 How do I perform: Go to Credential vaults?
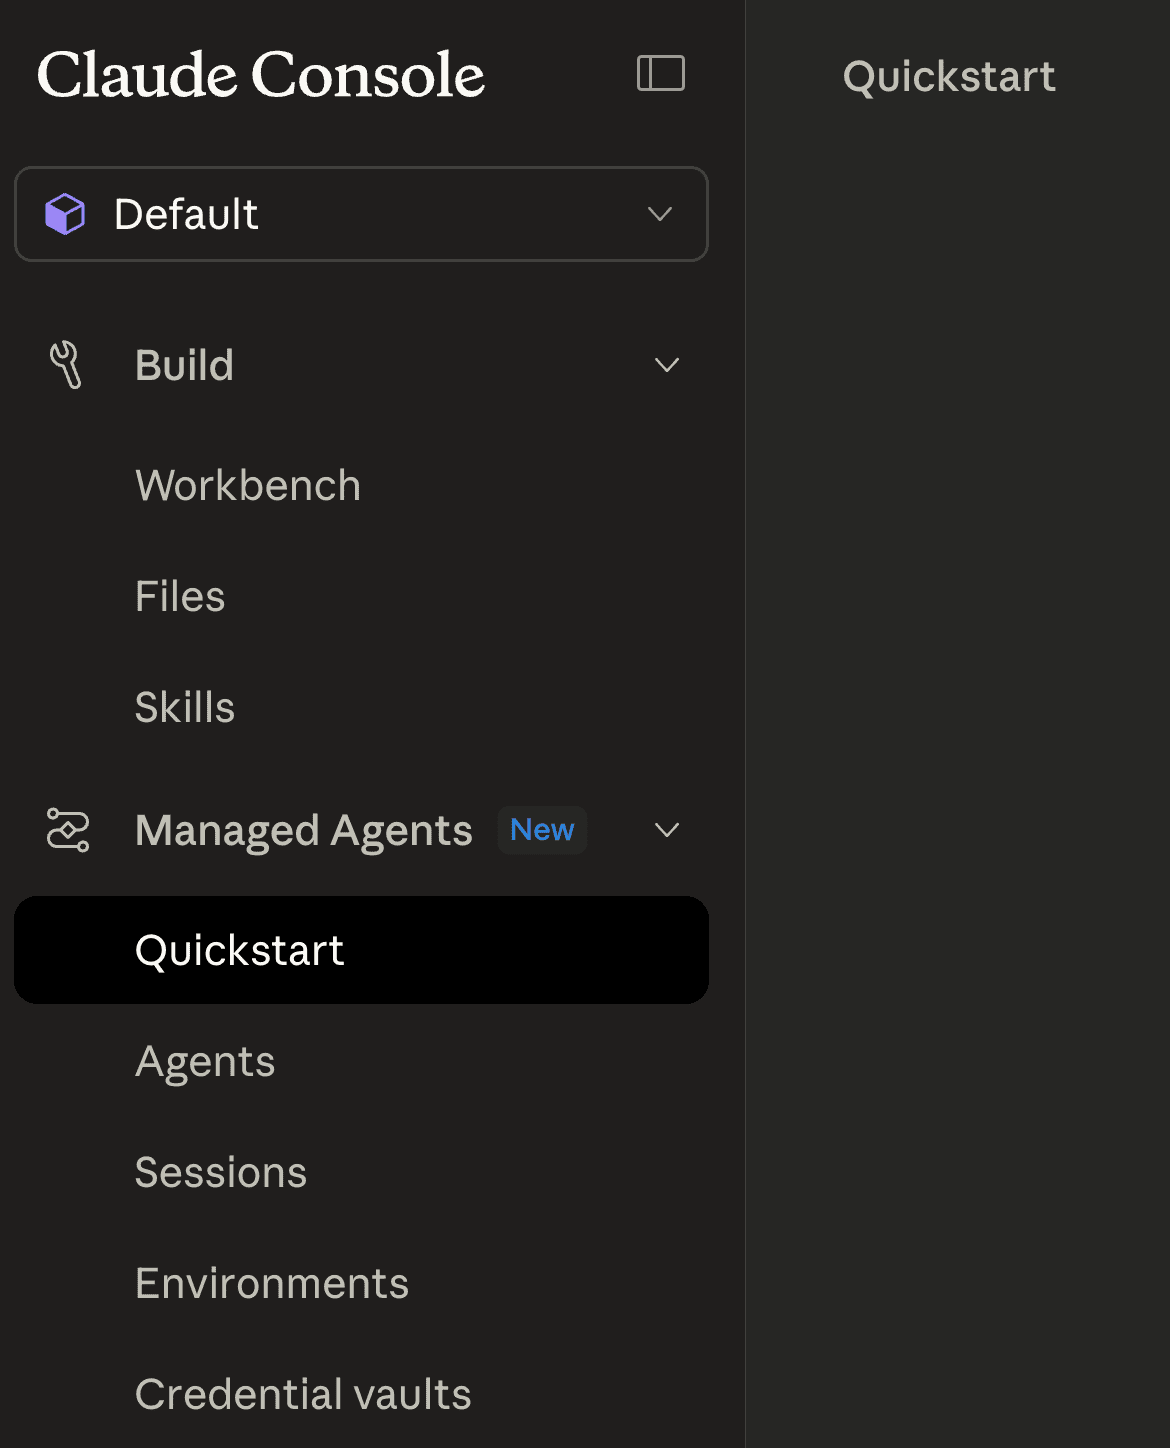click(303, 1395)
